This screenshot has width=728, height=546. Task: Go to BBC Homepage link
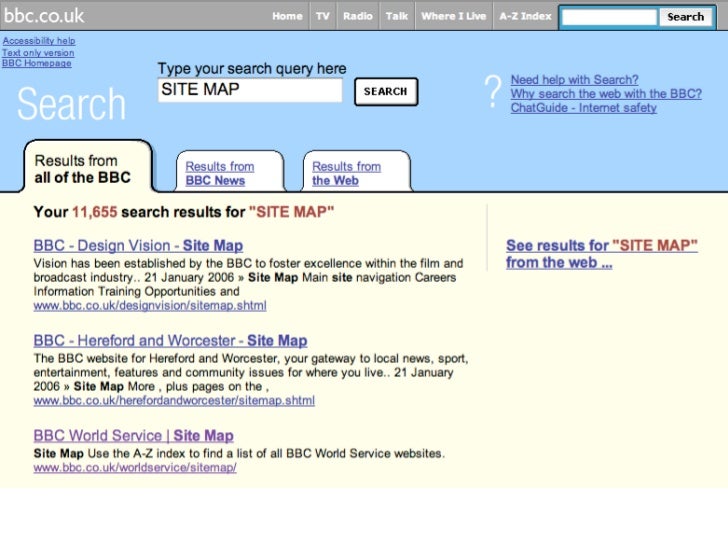click(37, 63)
